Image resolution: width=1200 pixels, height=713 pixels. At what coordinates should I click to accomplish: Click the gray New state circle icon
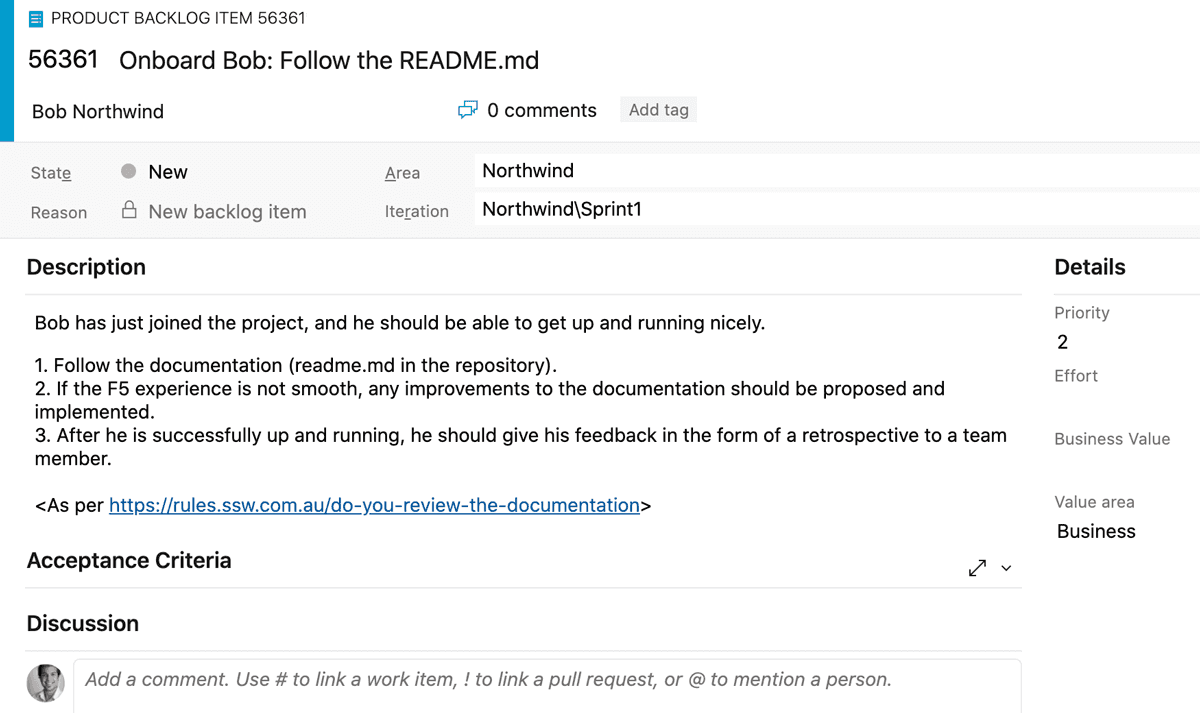click(x=128, y=171)
